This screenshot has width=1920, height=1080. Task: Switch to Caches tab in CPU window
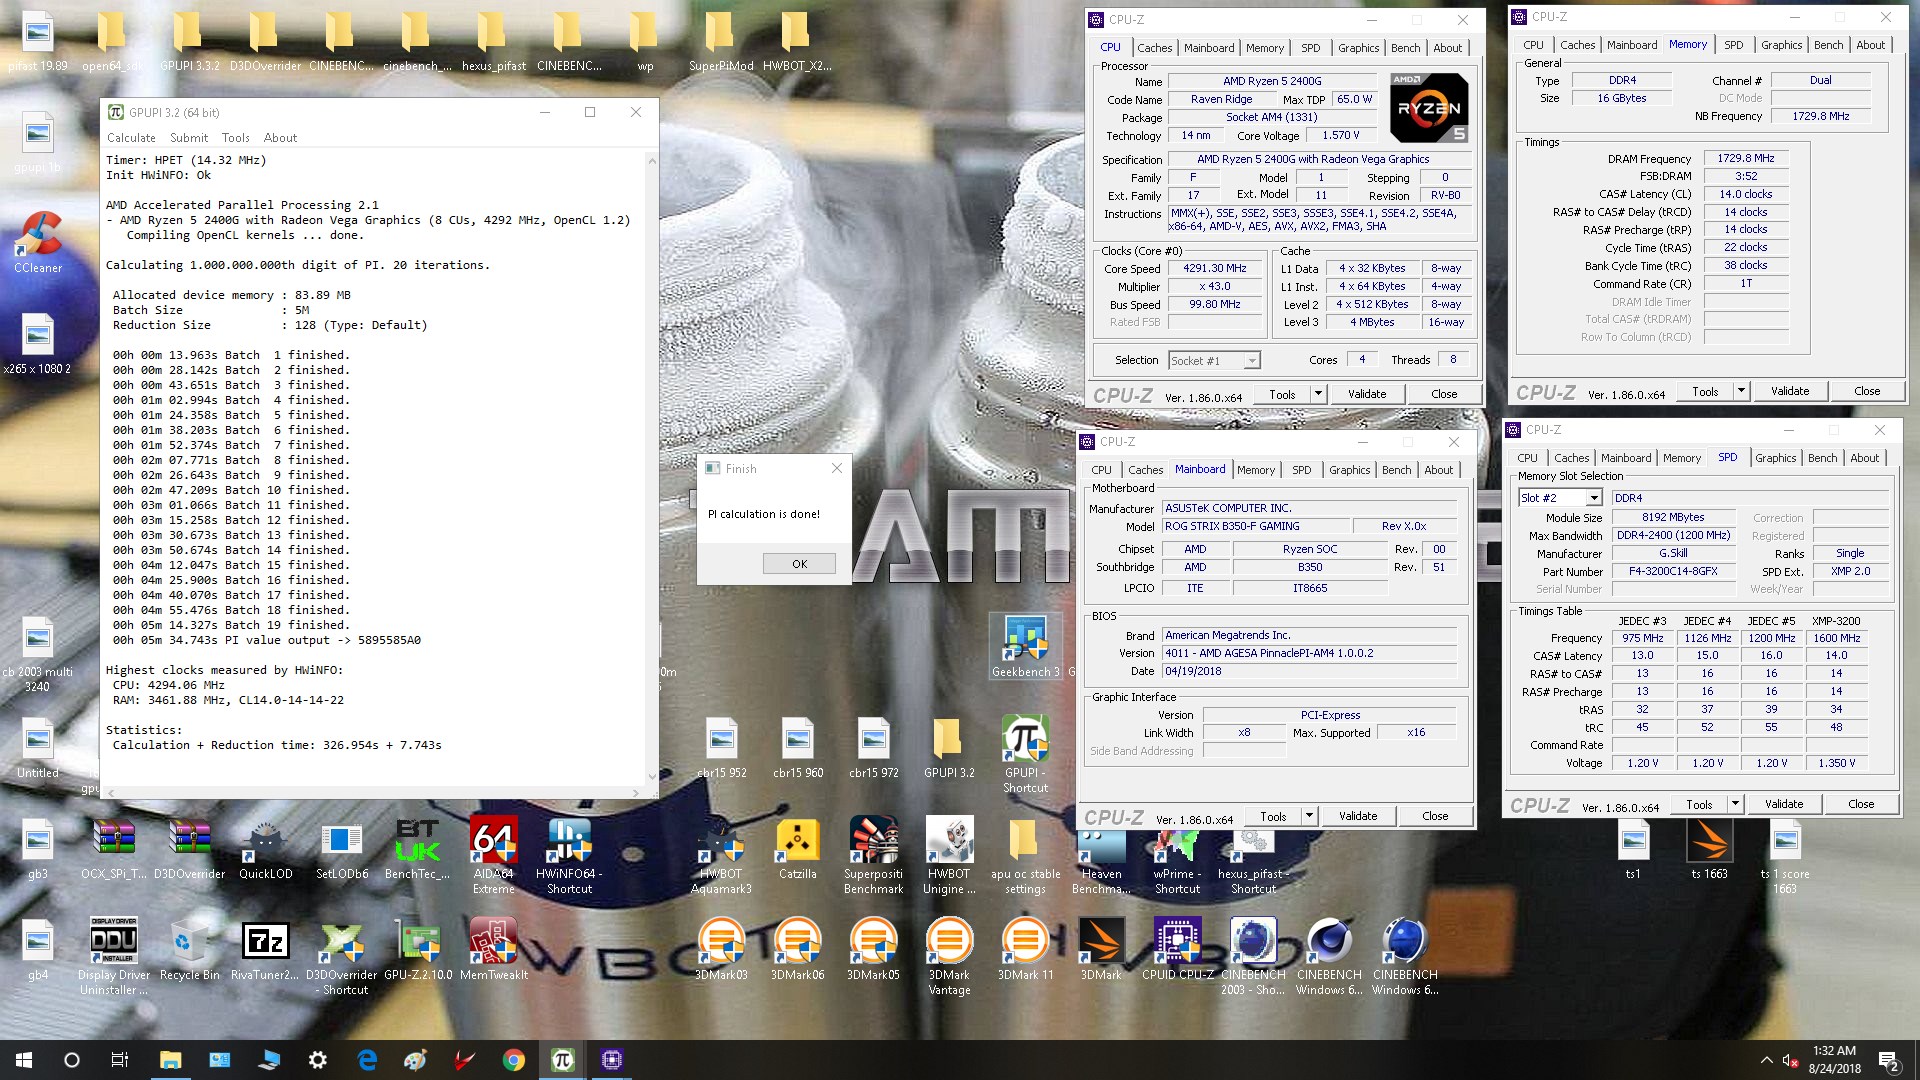point(1154,48)
